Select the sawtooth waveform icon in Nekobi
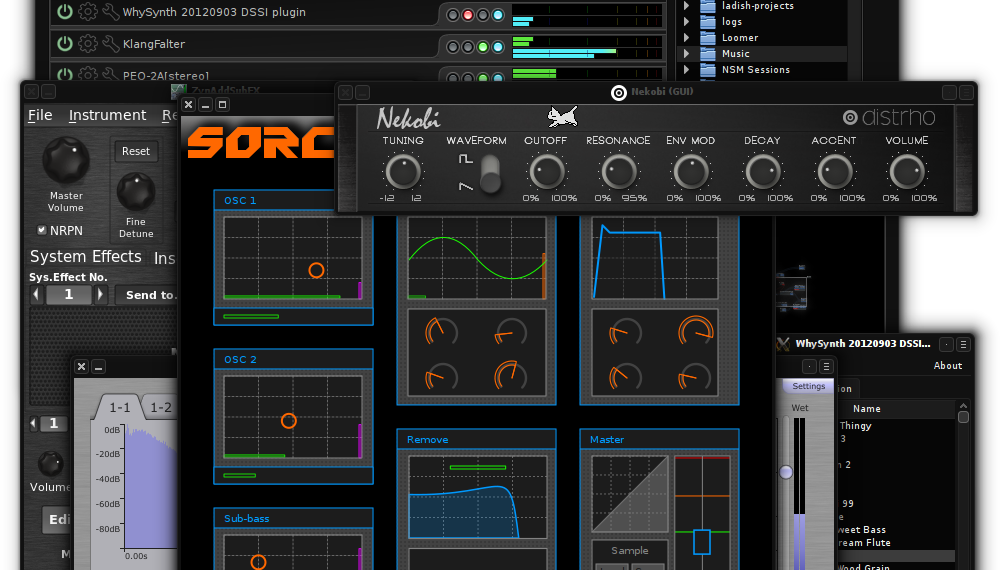This screenshot has height=570, width=1000. coord(465,186)
